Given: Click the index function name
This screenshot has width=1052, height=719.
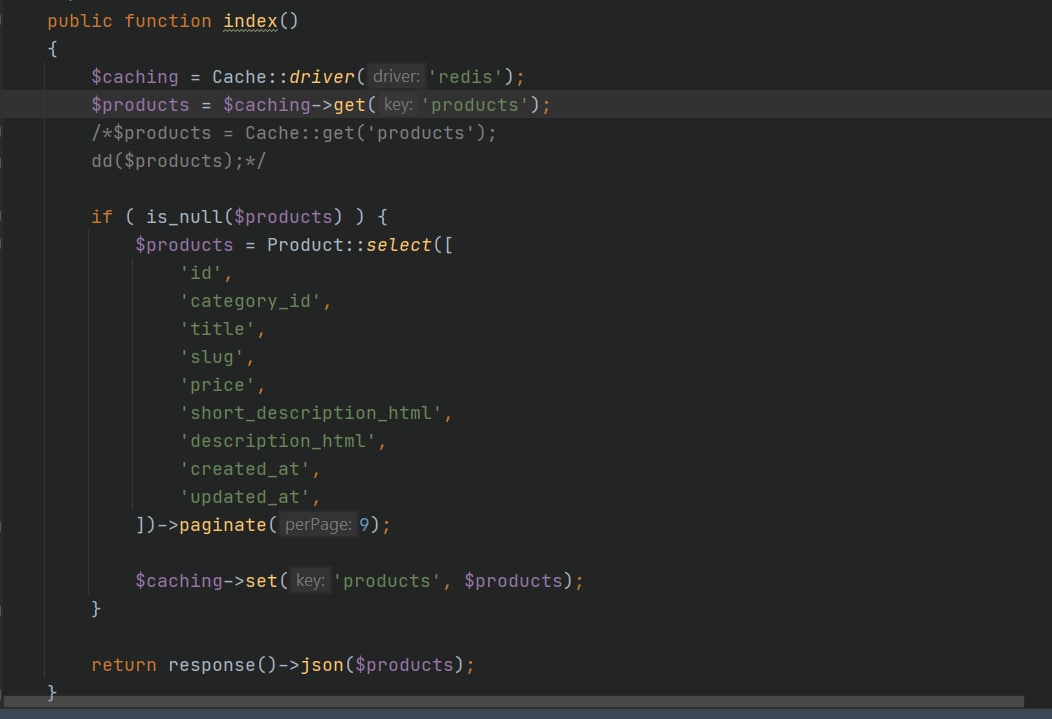Looking at the screenshot, I should (x=250, y=21).
